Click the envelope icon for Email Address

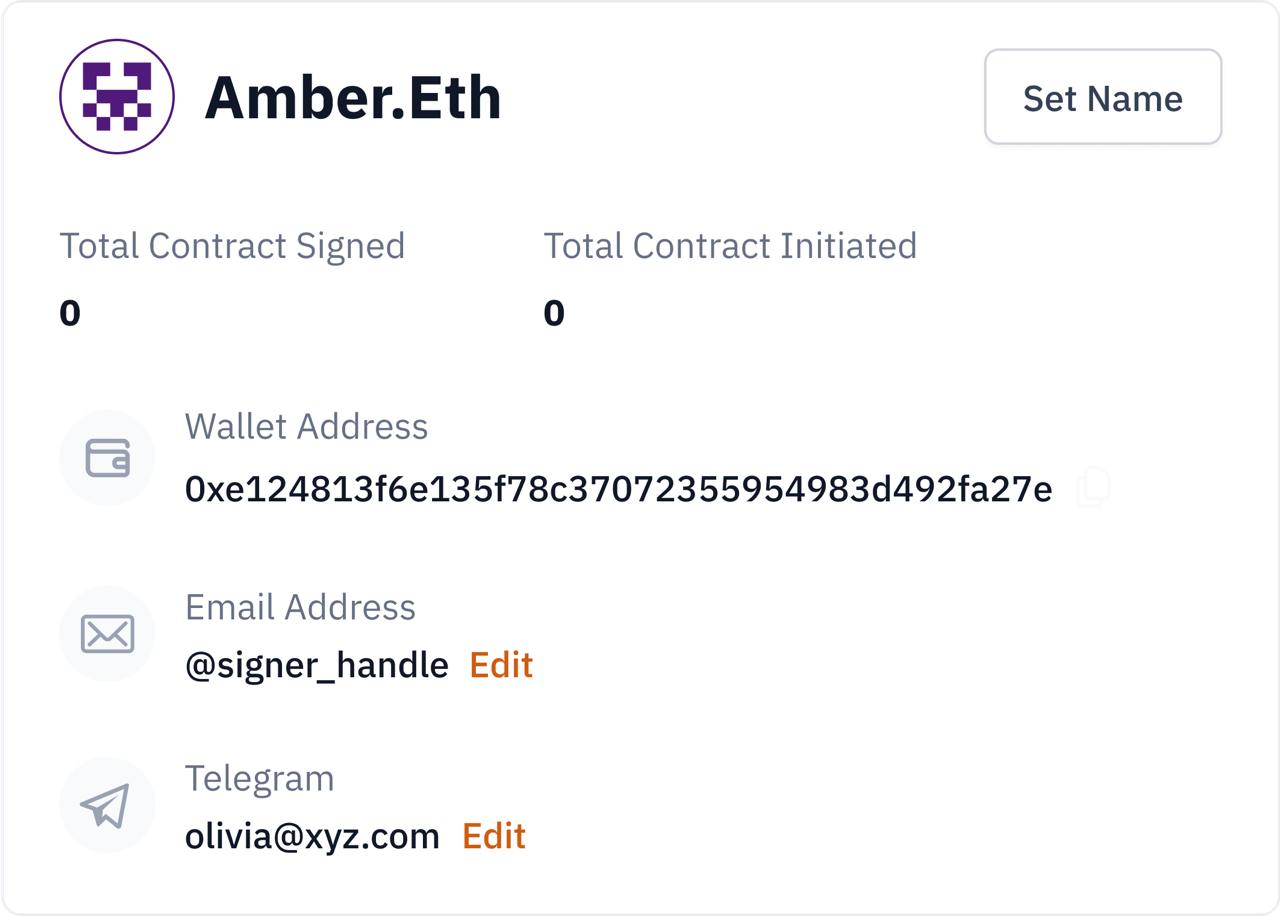tap(107, 634)
